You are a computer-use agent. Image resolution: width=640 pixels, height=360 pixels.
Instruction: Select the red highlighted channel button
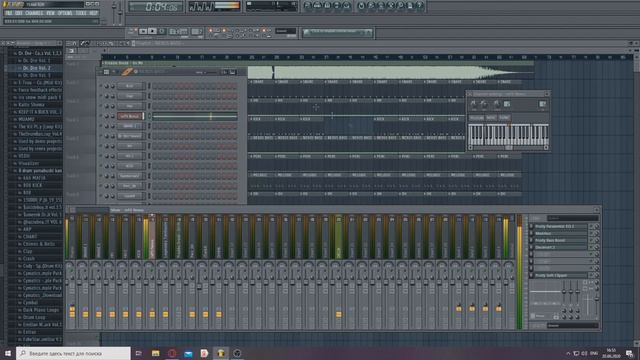point(130,116)
